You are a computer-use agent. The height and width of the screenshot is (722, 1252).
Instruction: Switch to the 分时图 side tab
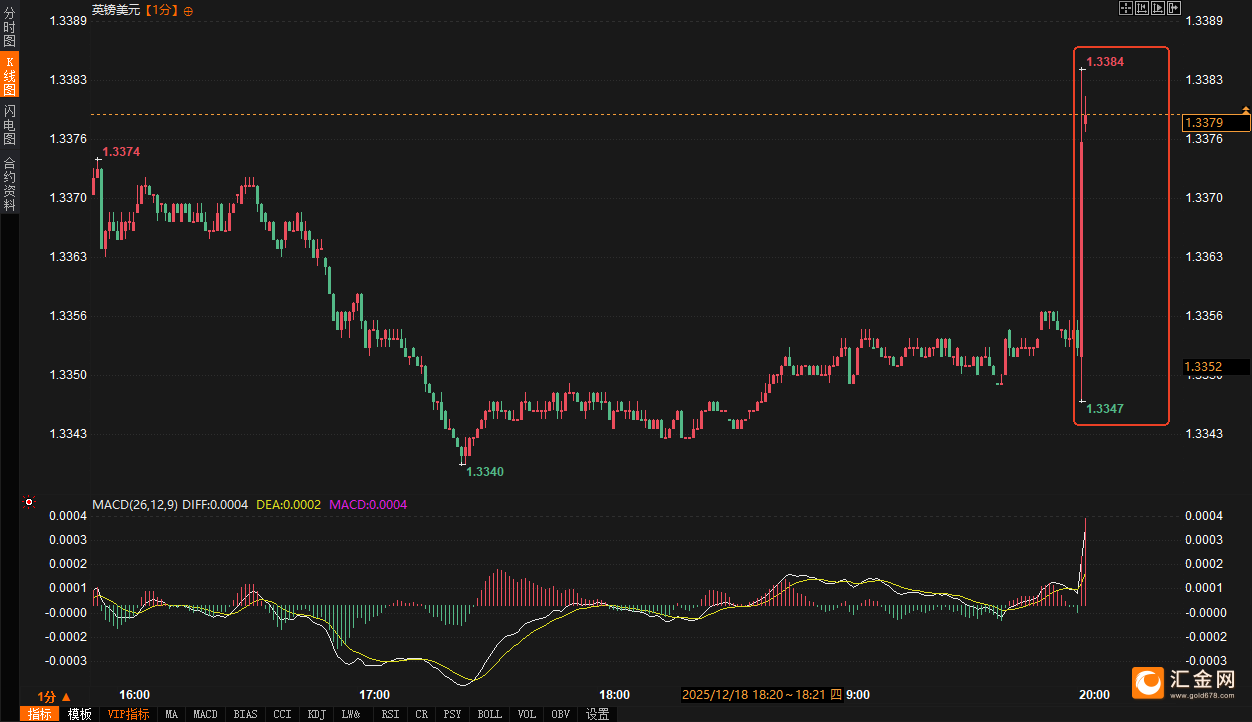click(x=10, y=27)
